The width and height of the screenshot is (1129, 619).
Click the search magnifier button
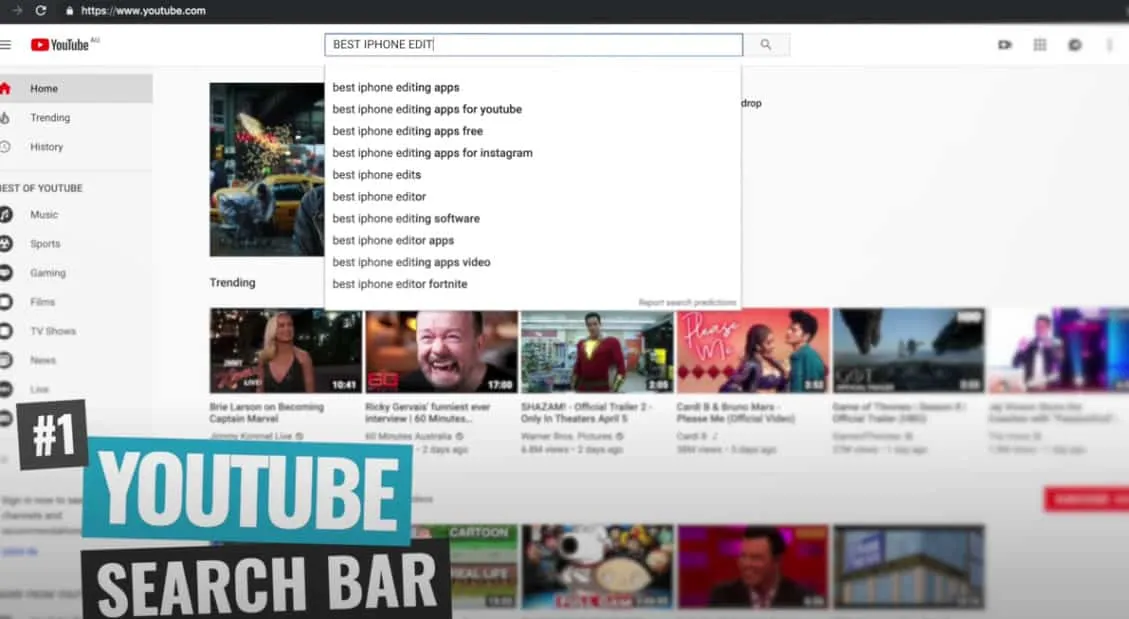point(766,45)
